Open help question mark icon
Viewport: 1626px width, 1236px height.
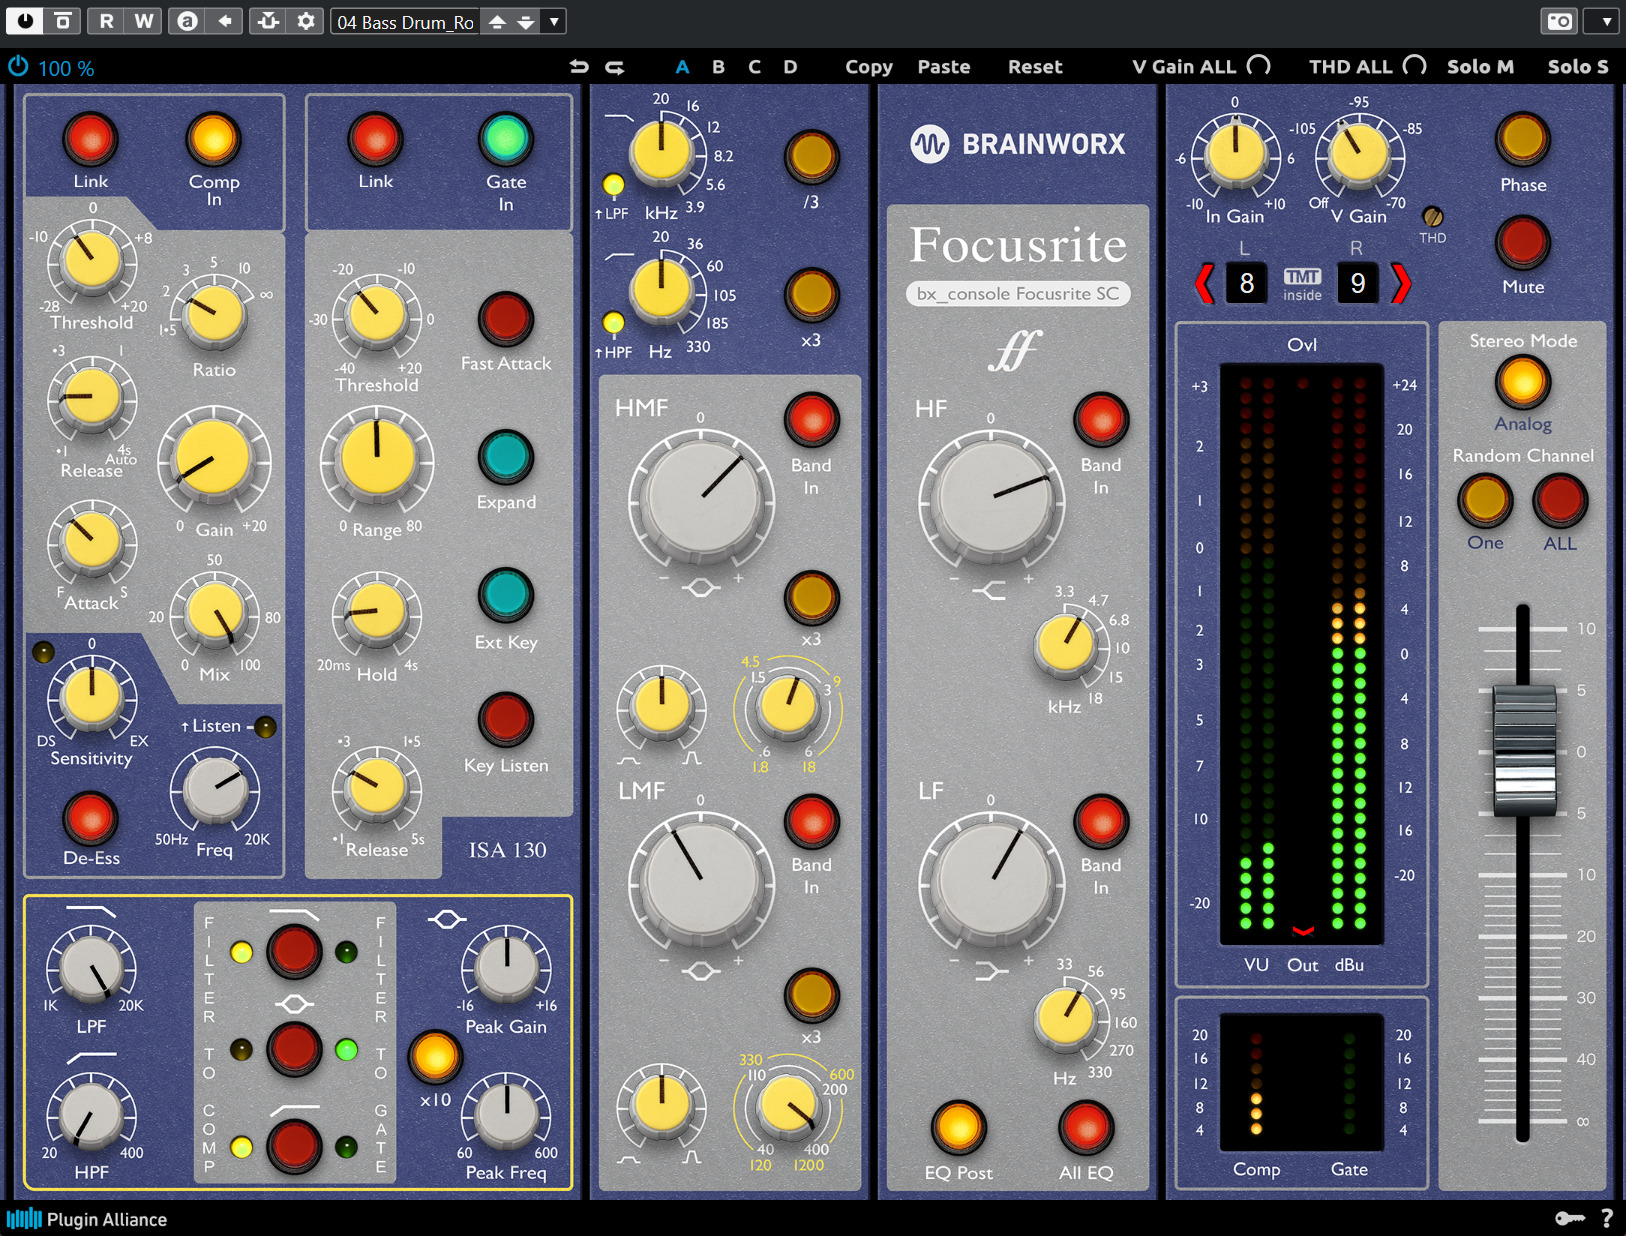point(1607,1218)
